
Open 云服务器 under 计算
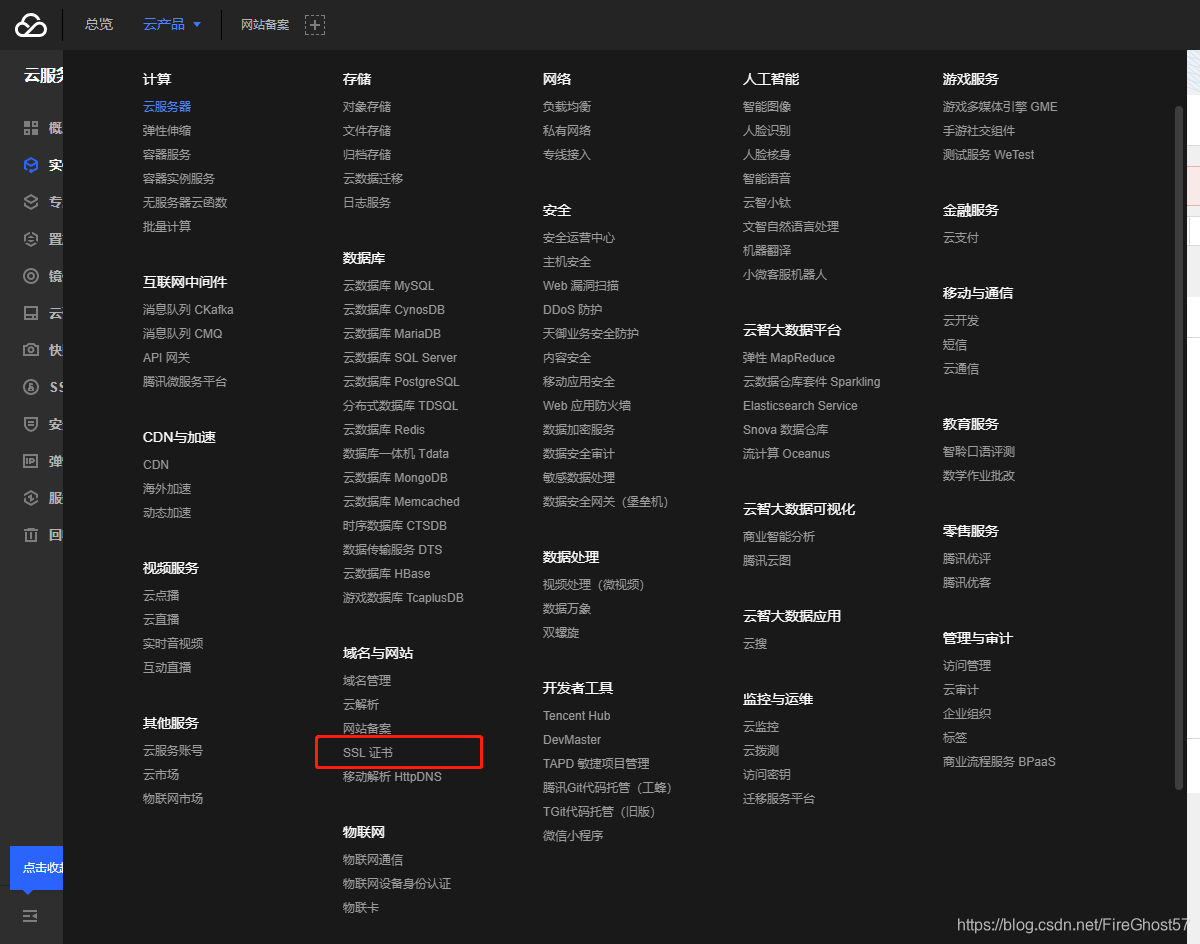pos(167,106)
